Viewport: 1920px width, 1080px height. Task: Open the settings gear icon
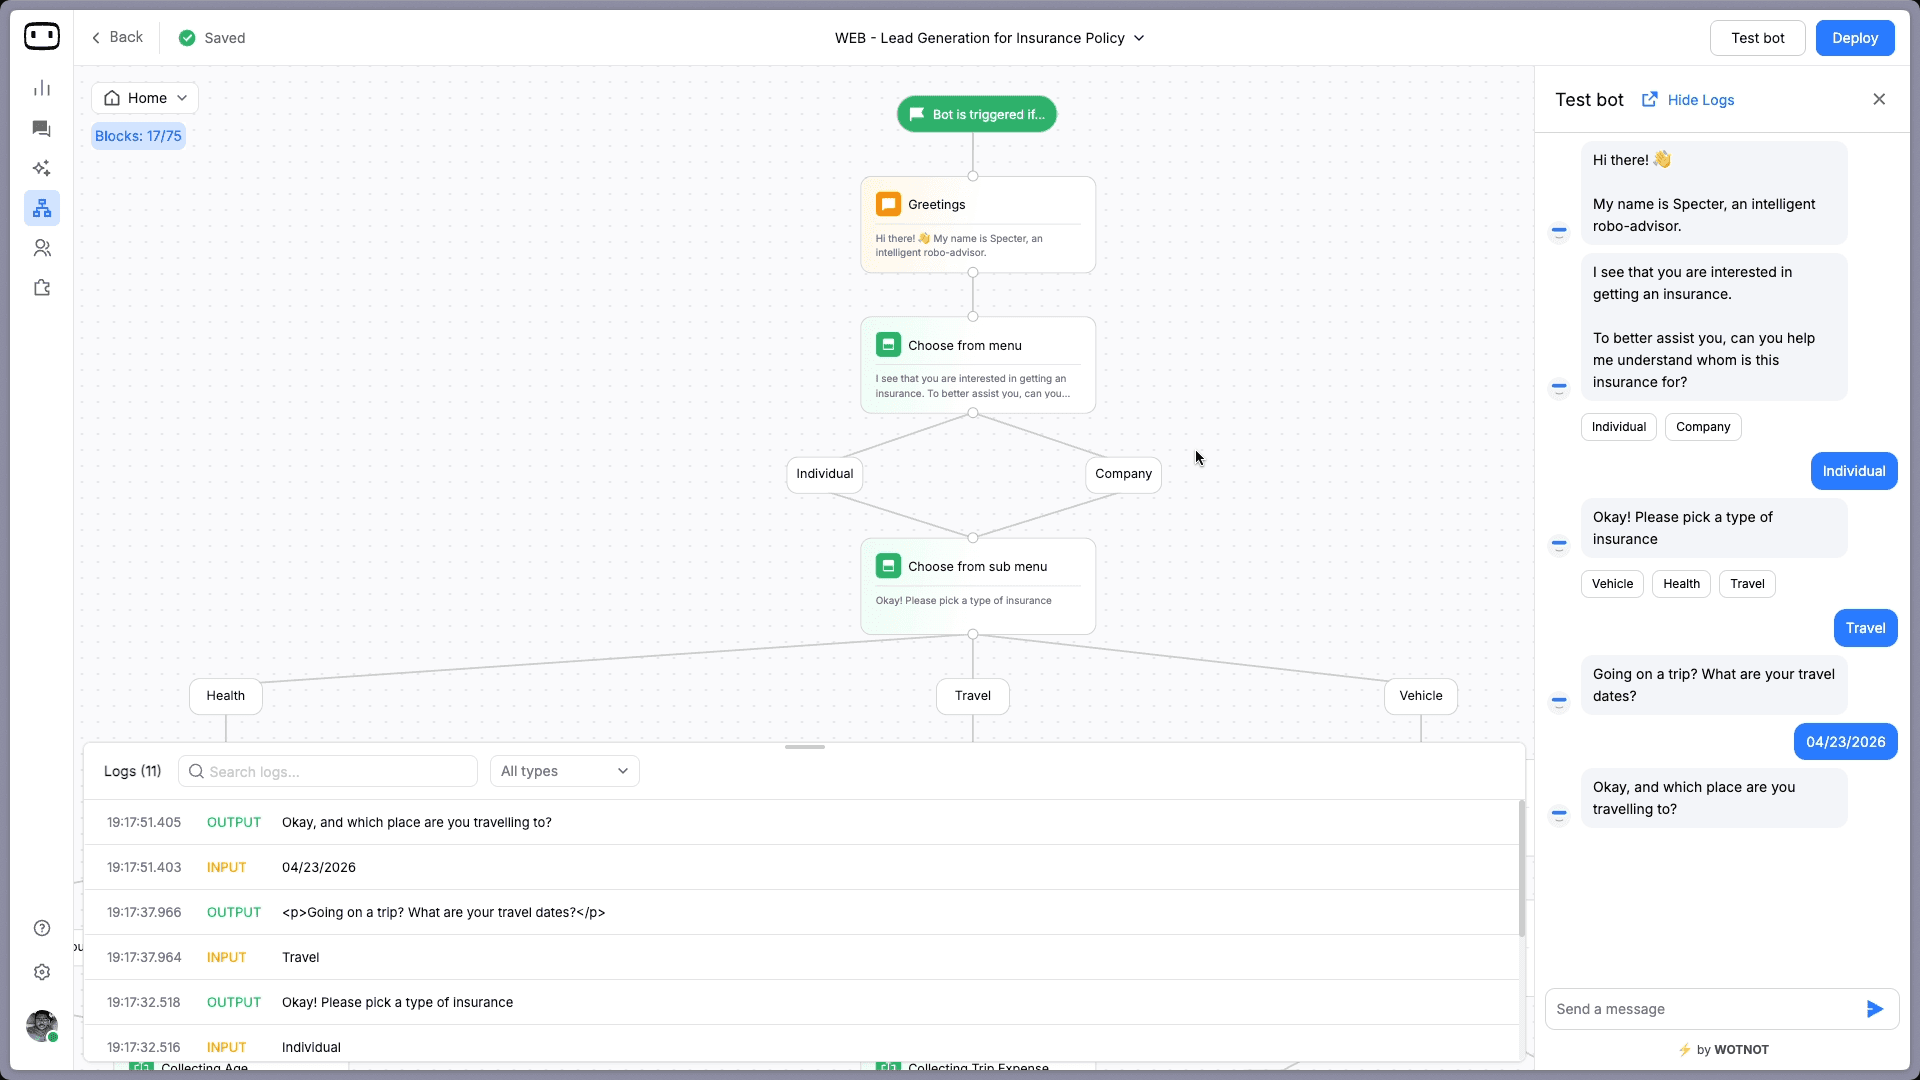tap(42, 972)
